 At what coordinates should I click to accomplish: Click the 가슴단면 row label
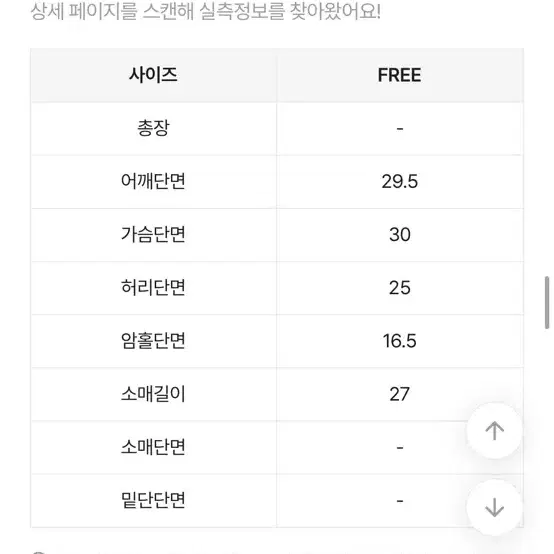153,235
